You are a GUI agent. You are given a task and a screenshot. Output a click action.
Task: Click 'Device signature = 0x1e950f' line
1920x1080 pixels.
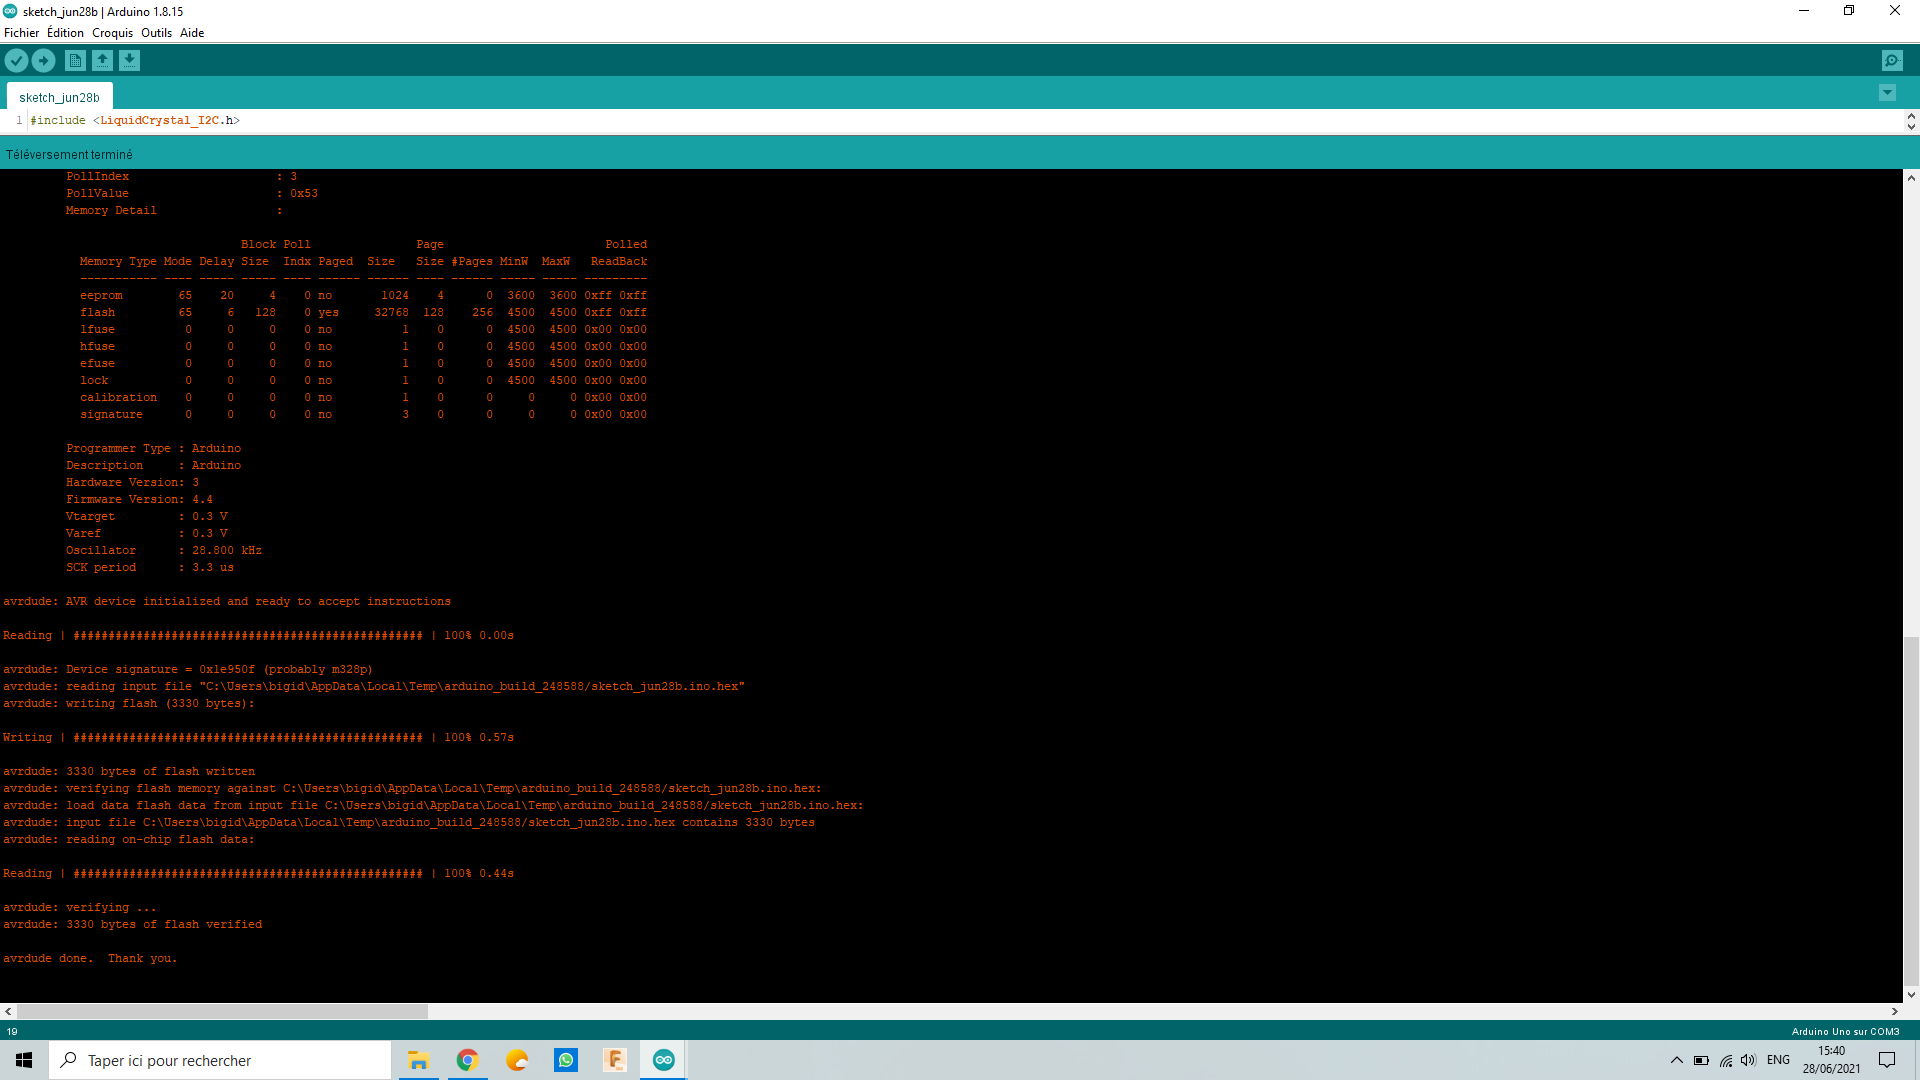[x=188, y=669]
